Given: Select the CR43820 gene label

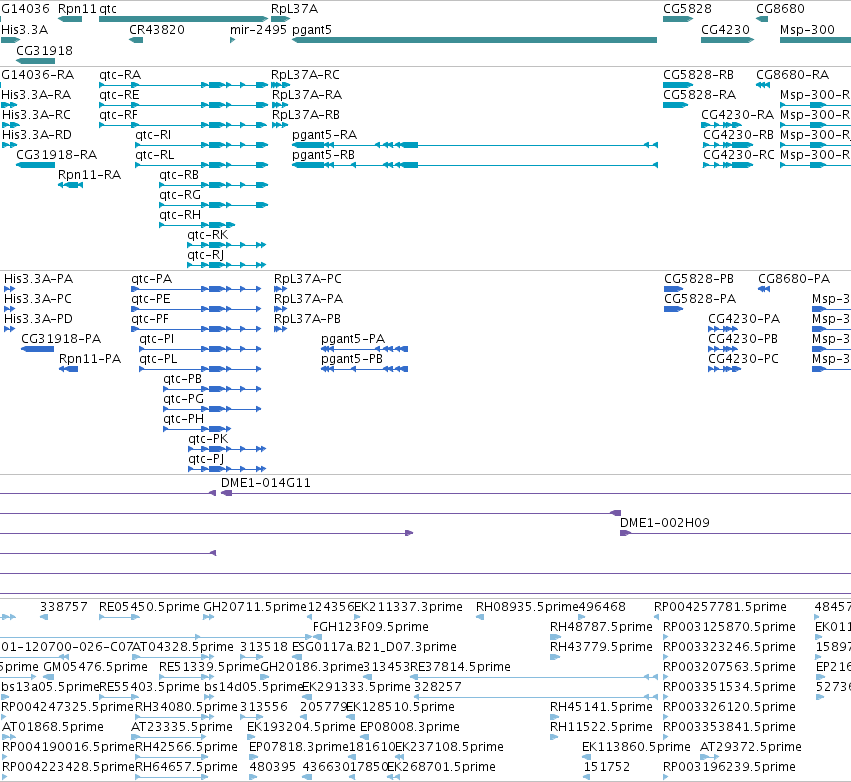Looking at the screenshot, I should pos(157,30).
